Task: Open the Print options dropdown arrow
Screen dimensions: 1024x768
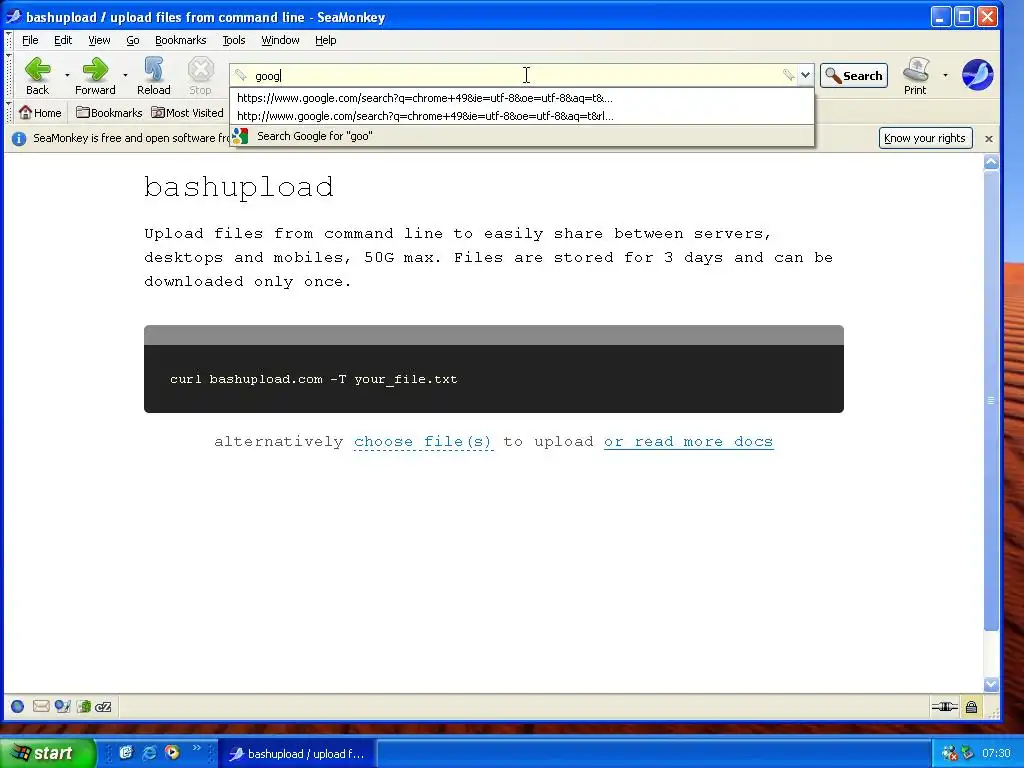Action: 945,76
